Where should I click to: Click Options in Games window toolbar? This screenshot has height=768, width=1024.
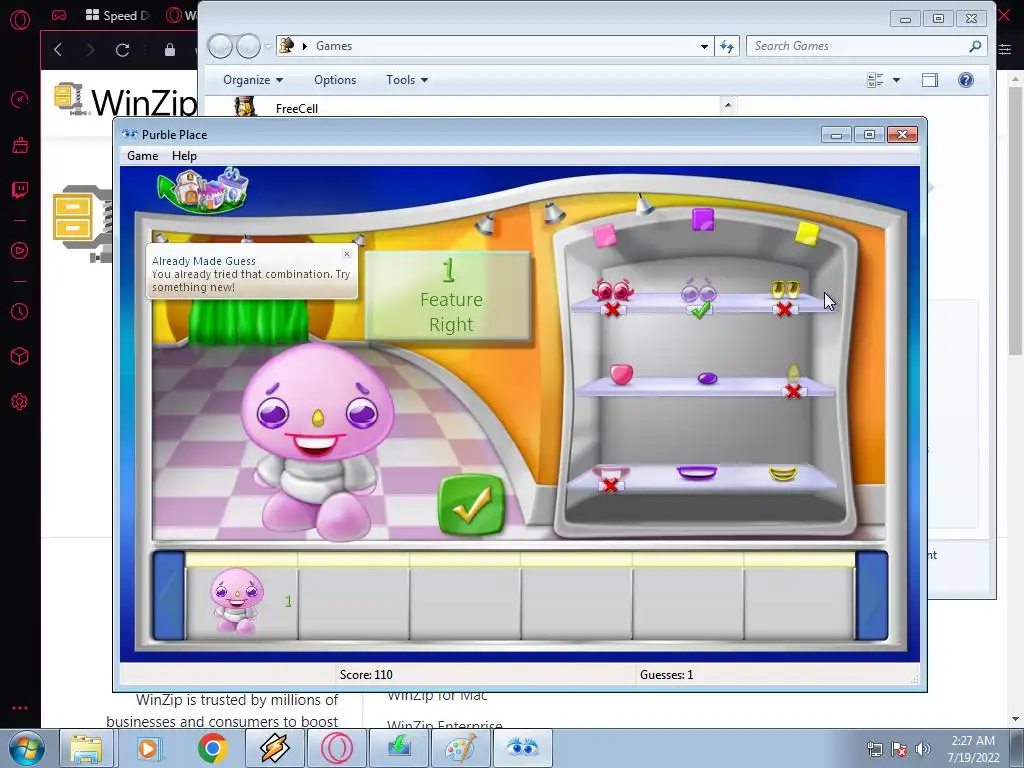[335, 80]
